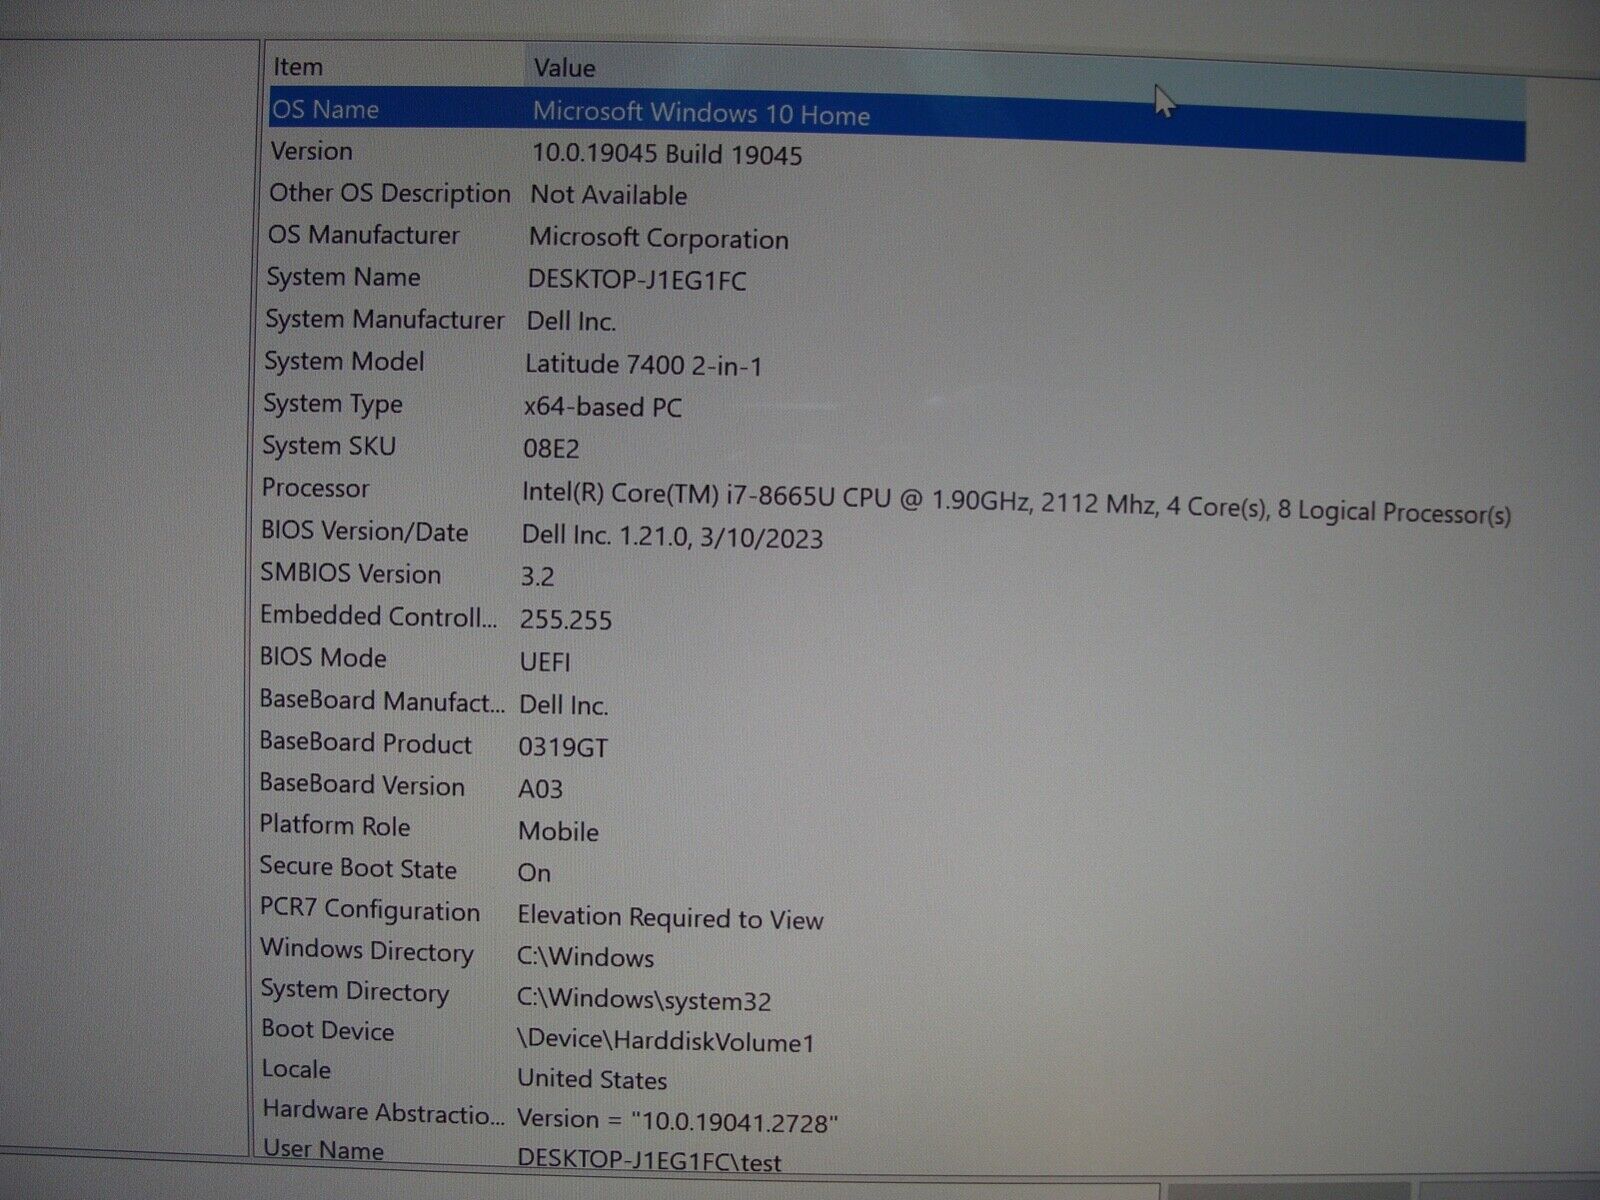Click the 08E2 SKU value
Viewport: 1600px width, 1200px height.
point(551,448)
